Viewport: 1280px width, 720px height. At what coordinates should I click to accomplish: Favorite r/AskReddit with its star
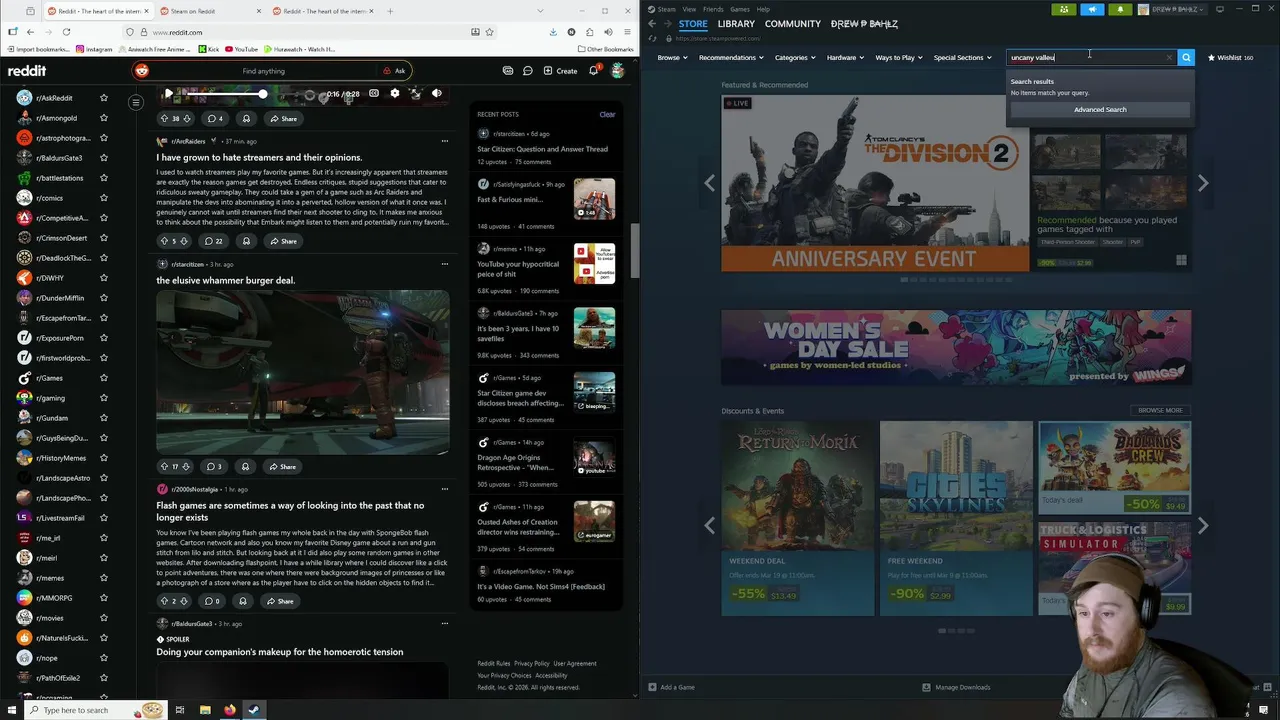[x=104, y=98]
